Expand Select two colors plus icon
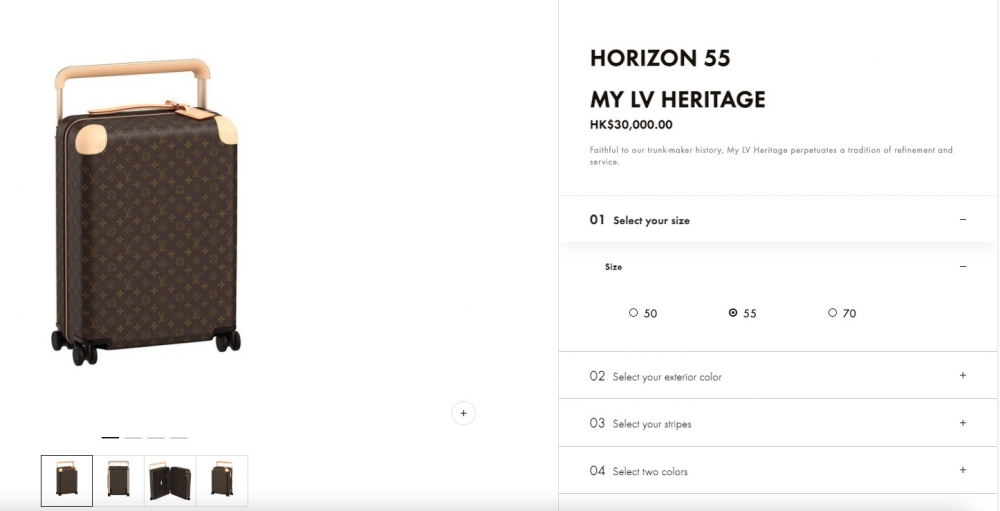 pos(962,470)
